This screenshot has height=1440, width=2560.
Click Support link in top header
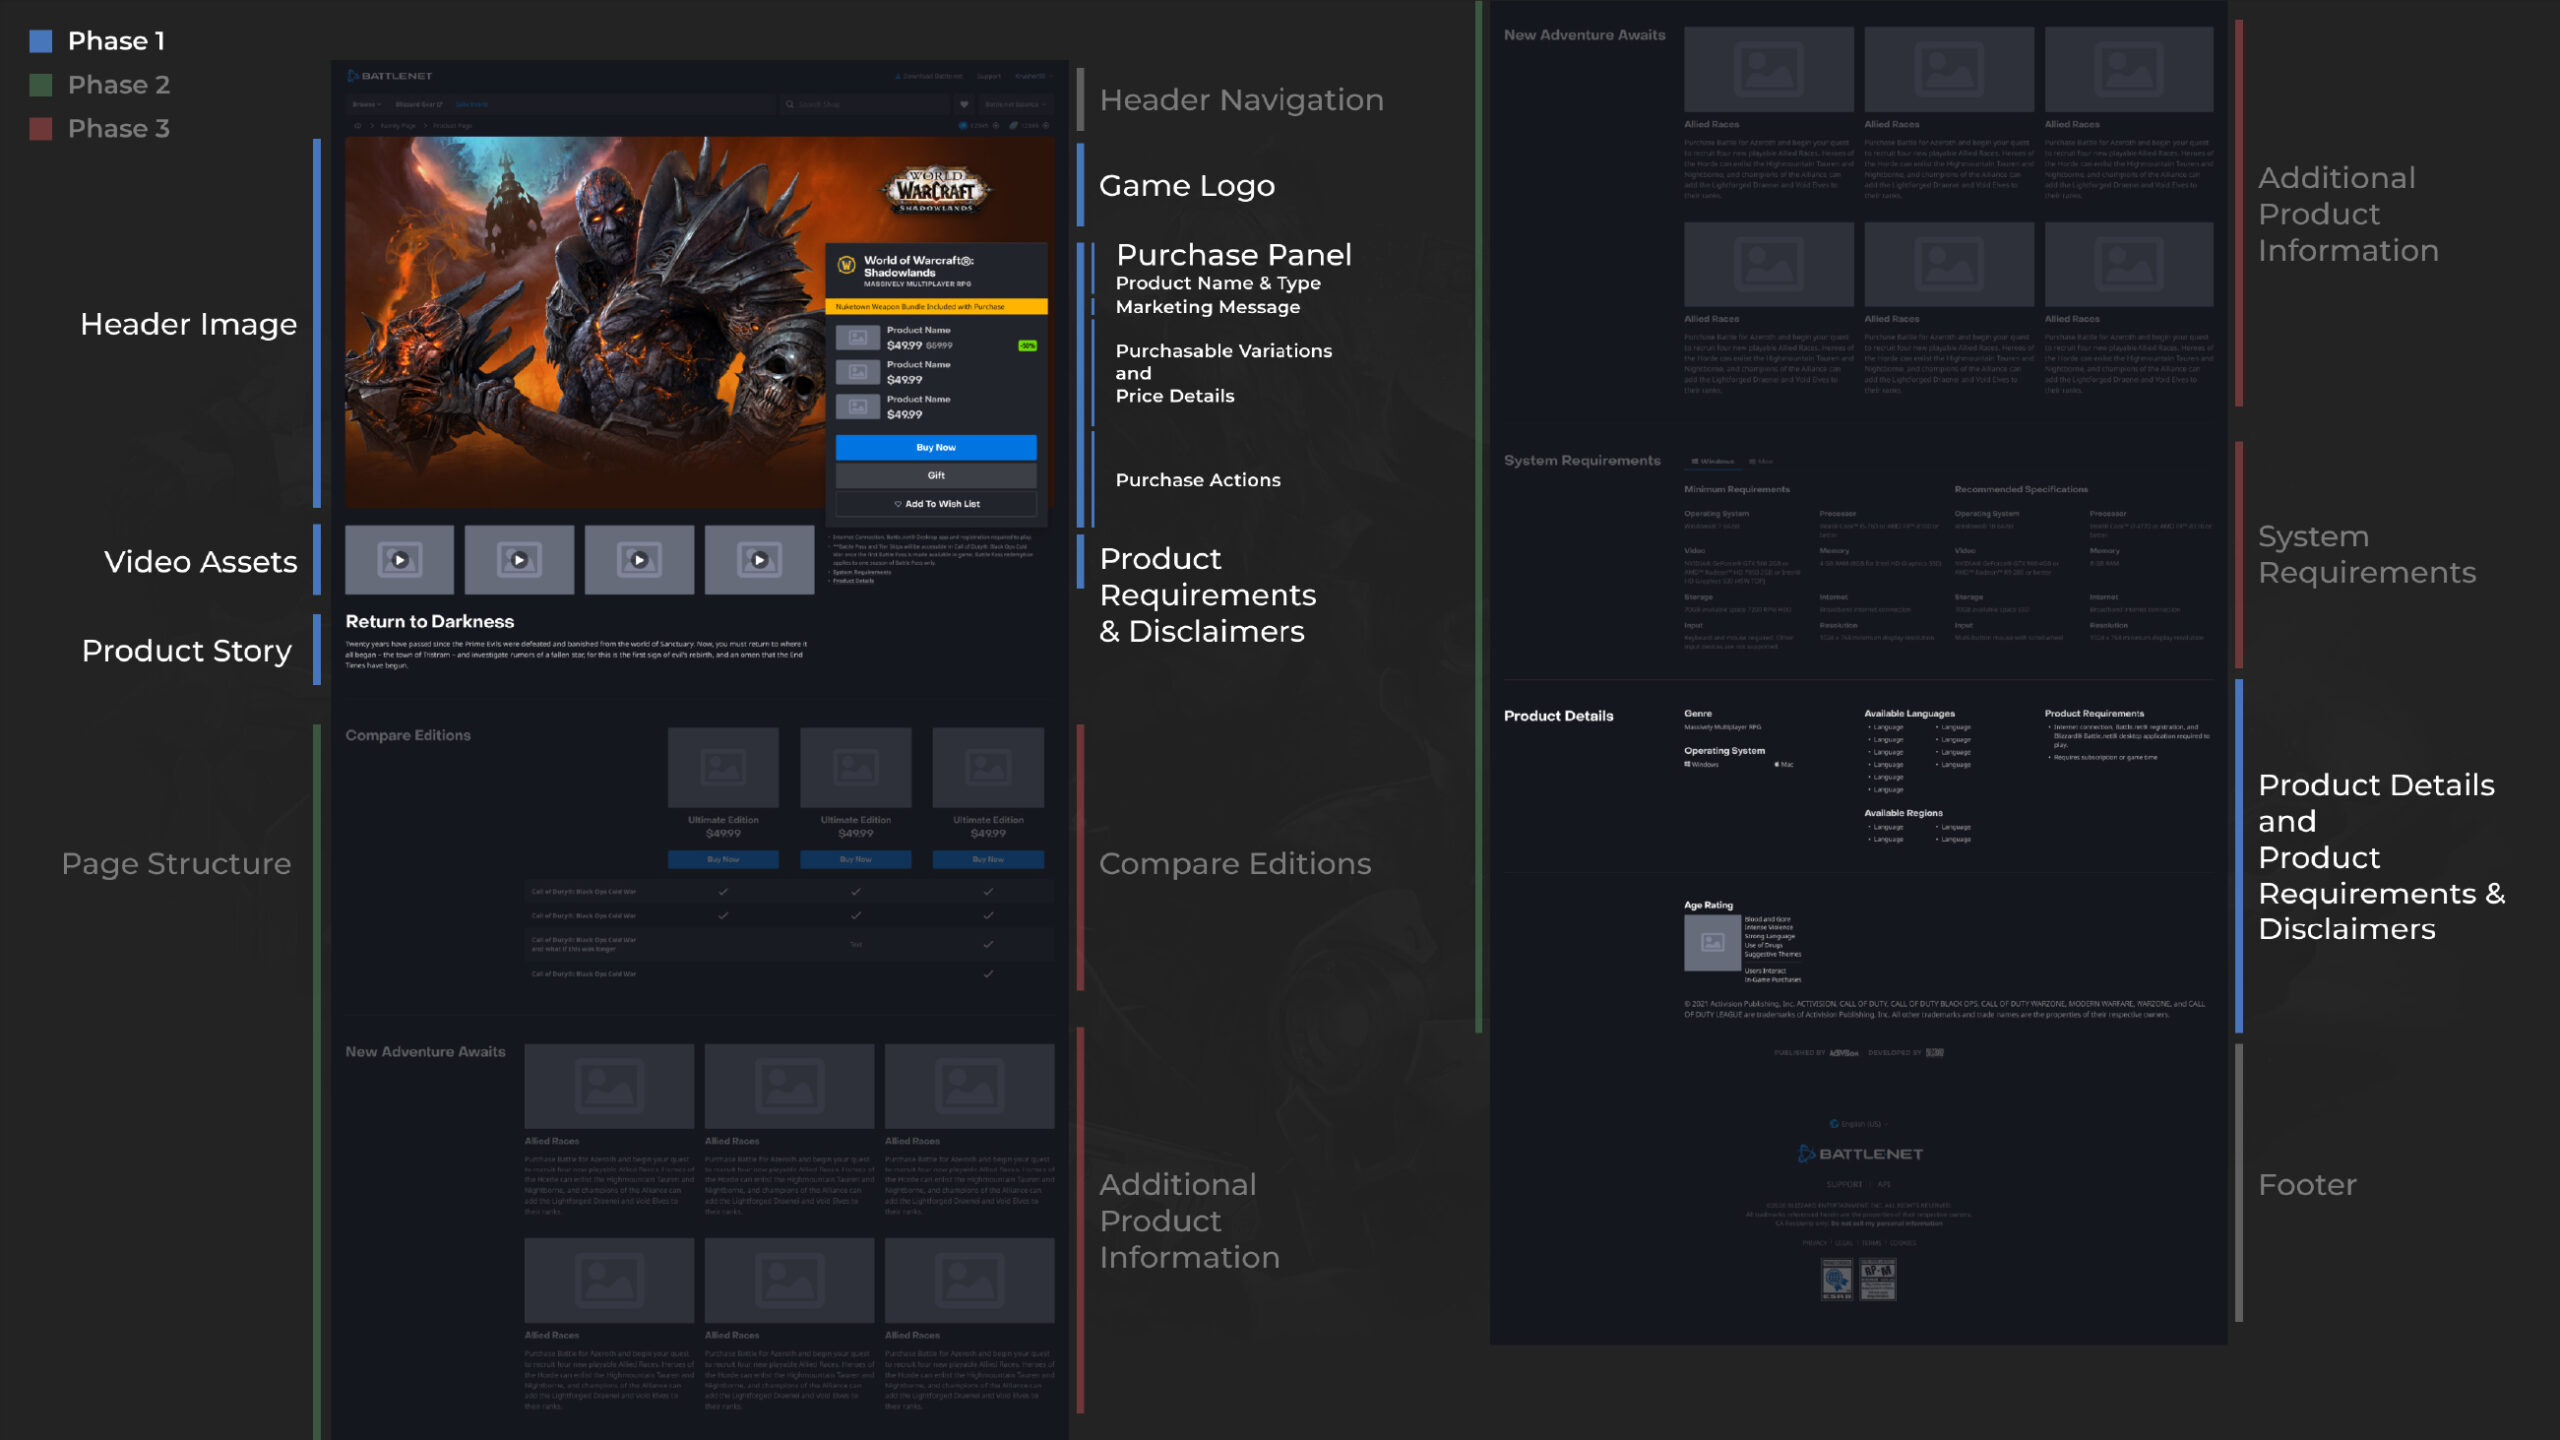(989, 76)
